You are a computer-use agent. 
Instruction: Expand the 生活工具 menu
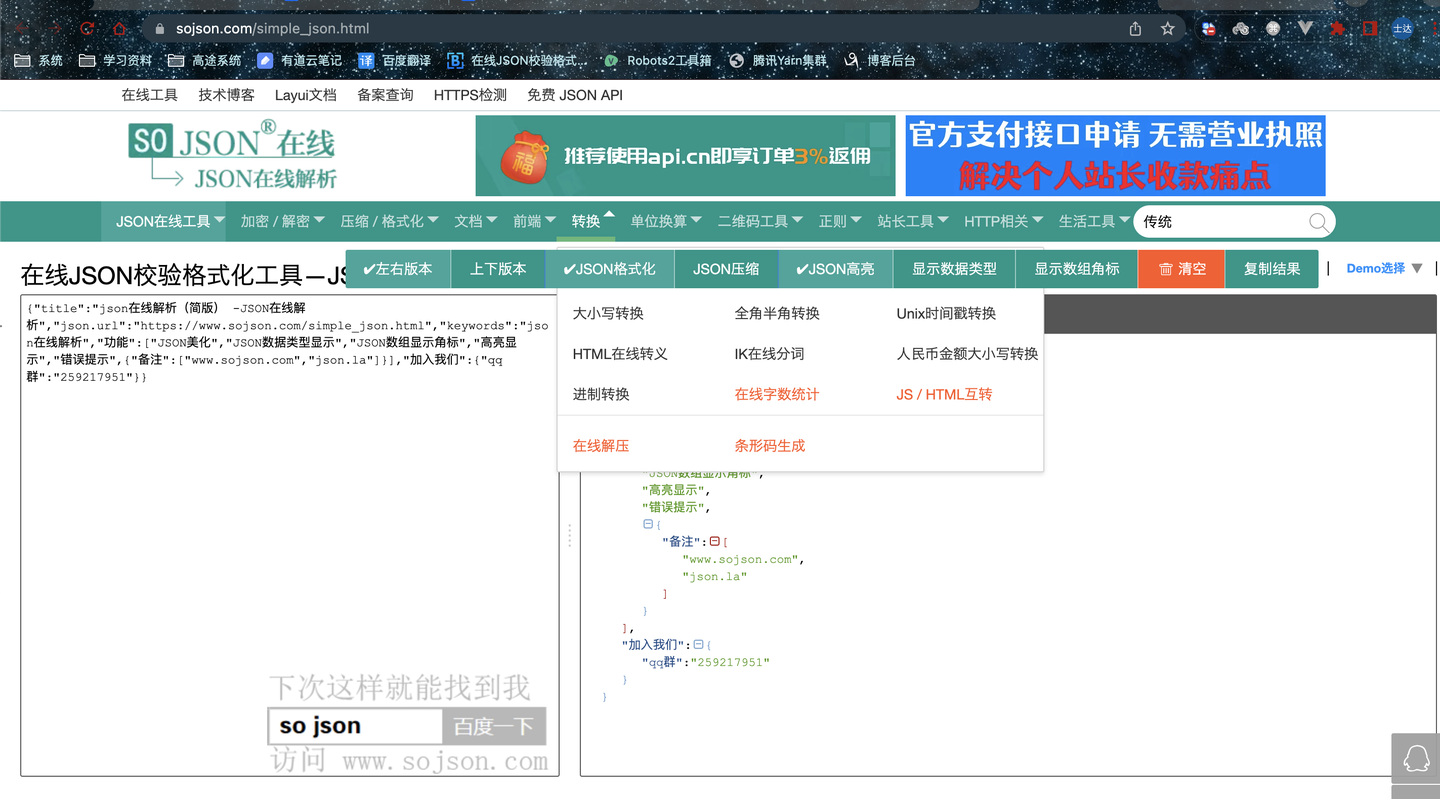click(1094, 221)
